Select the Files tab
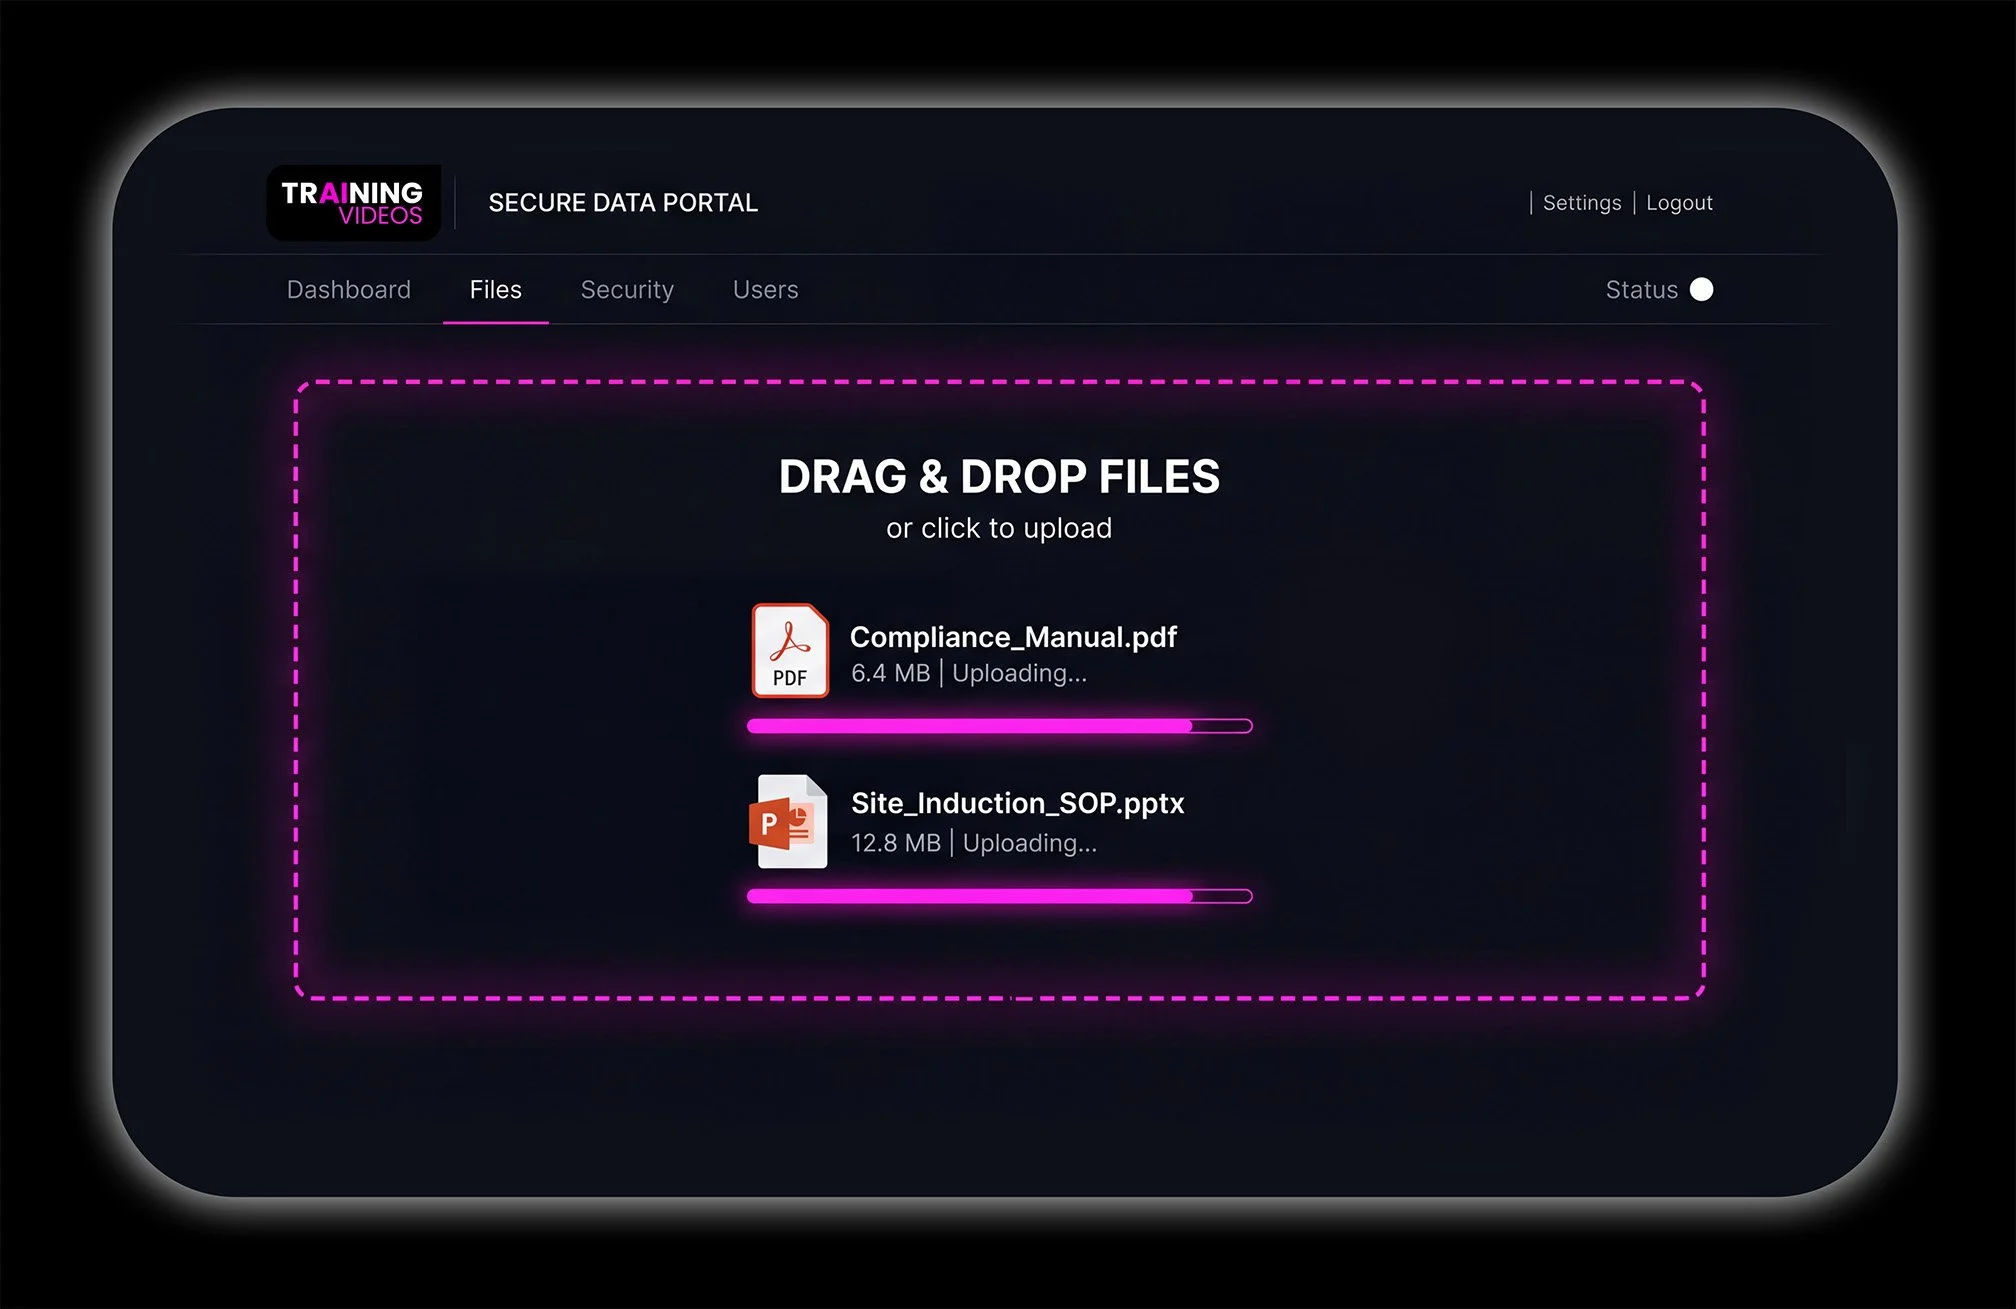 pyautogui.click(x=496, y=290)
